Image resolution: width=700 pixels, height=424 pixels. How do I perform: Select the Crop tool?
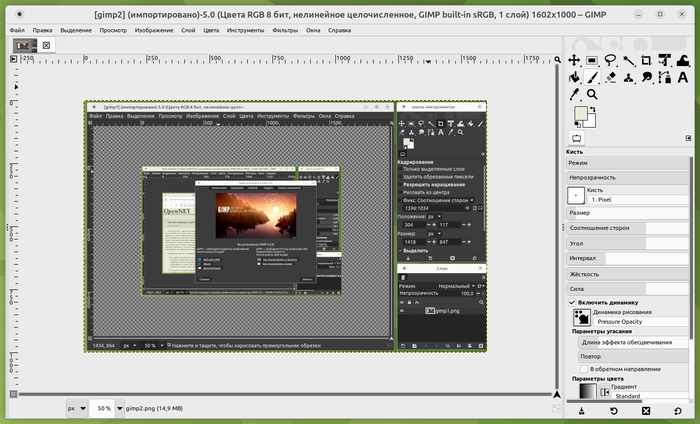coord(646,60)
